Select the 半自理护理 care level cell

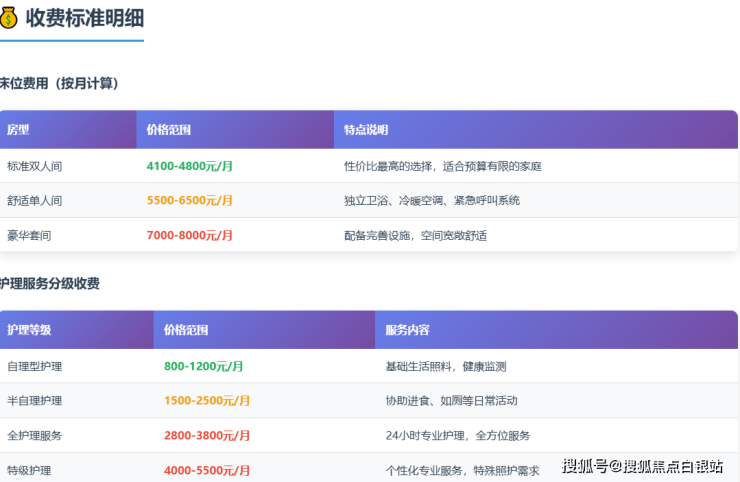tap(34, 400)
